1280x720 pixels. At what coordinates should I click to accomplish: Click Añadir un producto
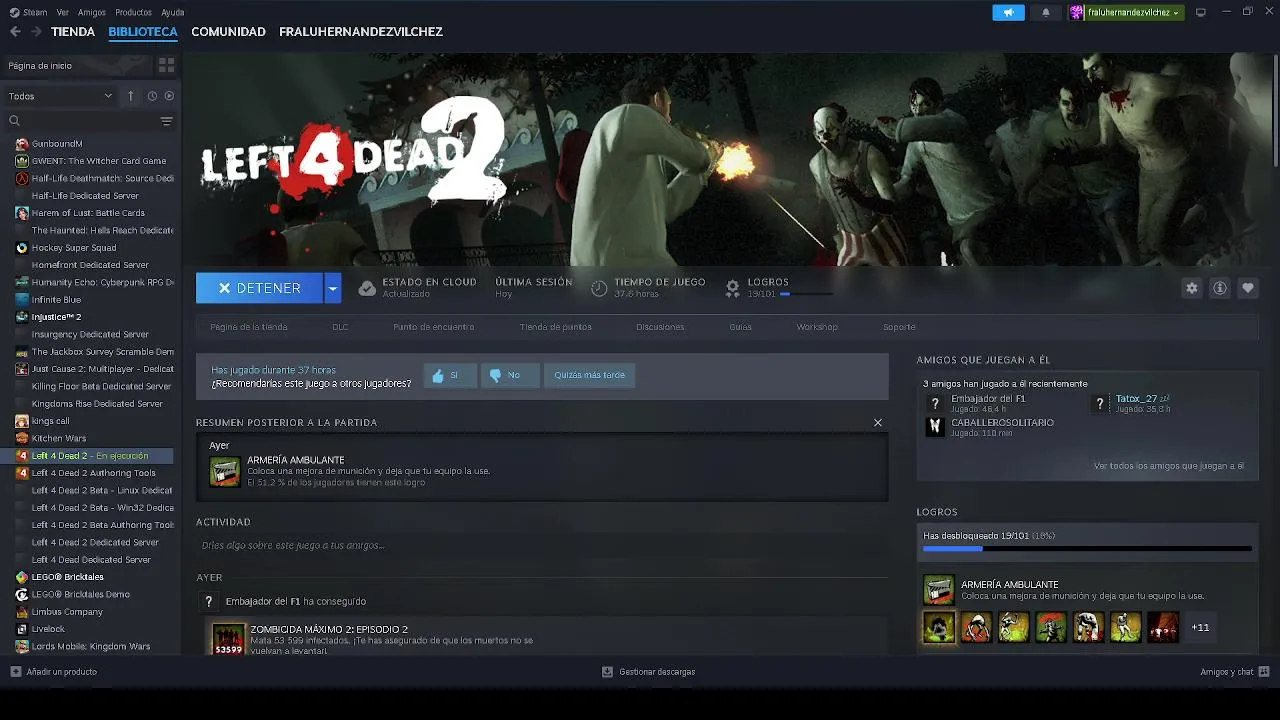click(54, 672)
